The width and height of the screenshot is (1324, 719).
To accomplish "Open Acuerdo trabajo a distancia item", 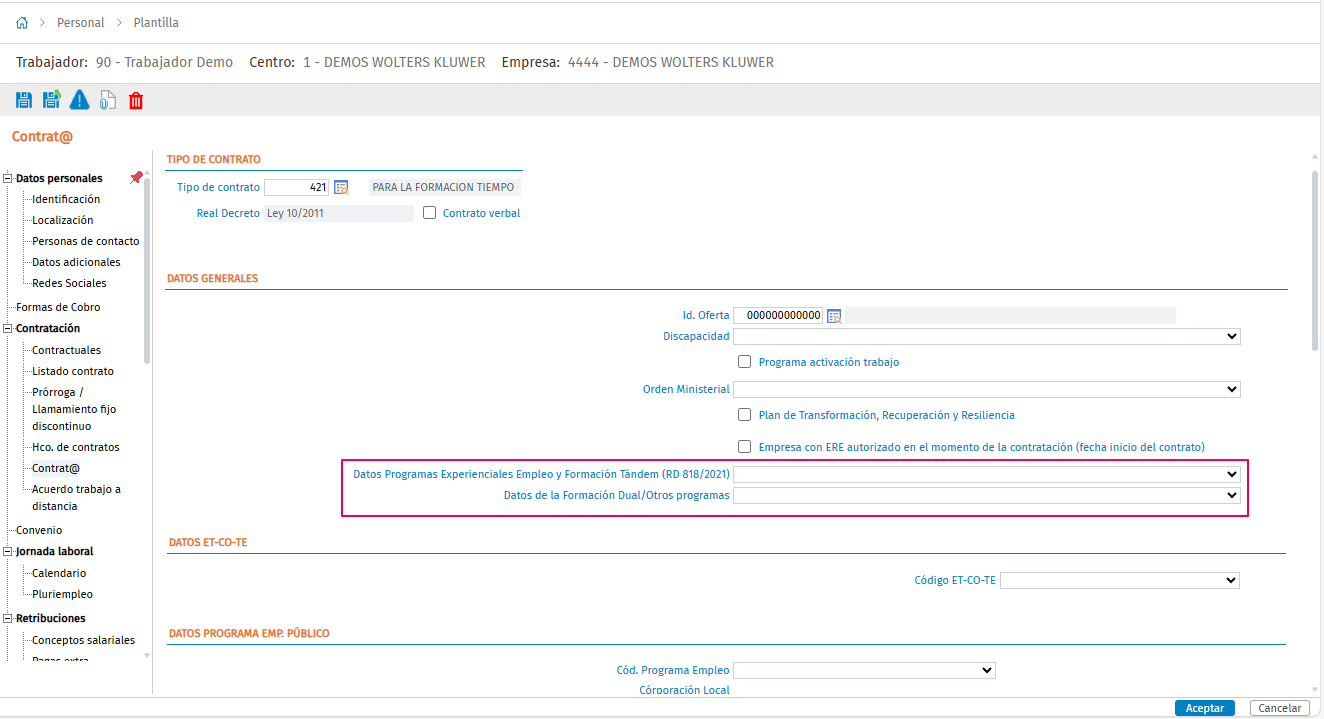I will tap(77, 498).
